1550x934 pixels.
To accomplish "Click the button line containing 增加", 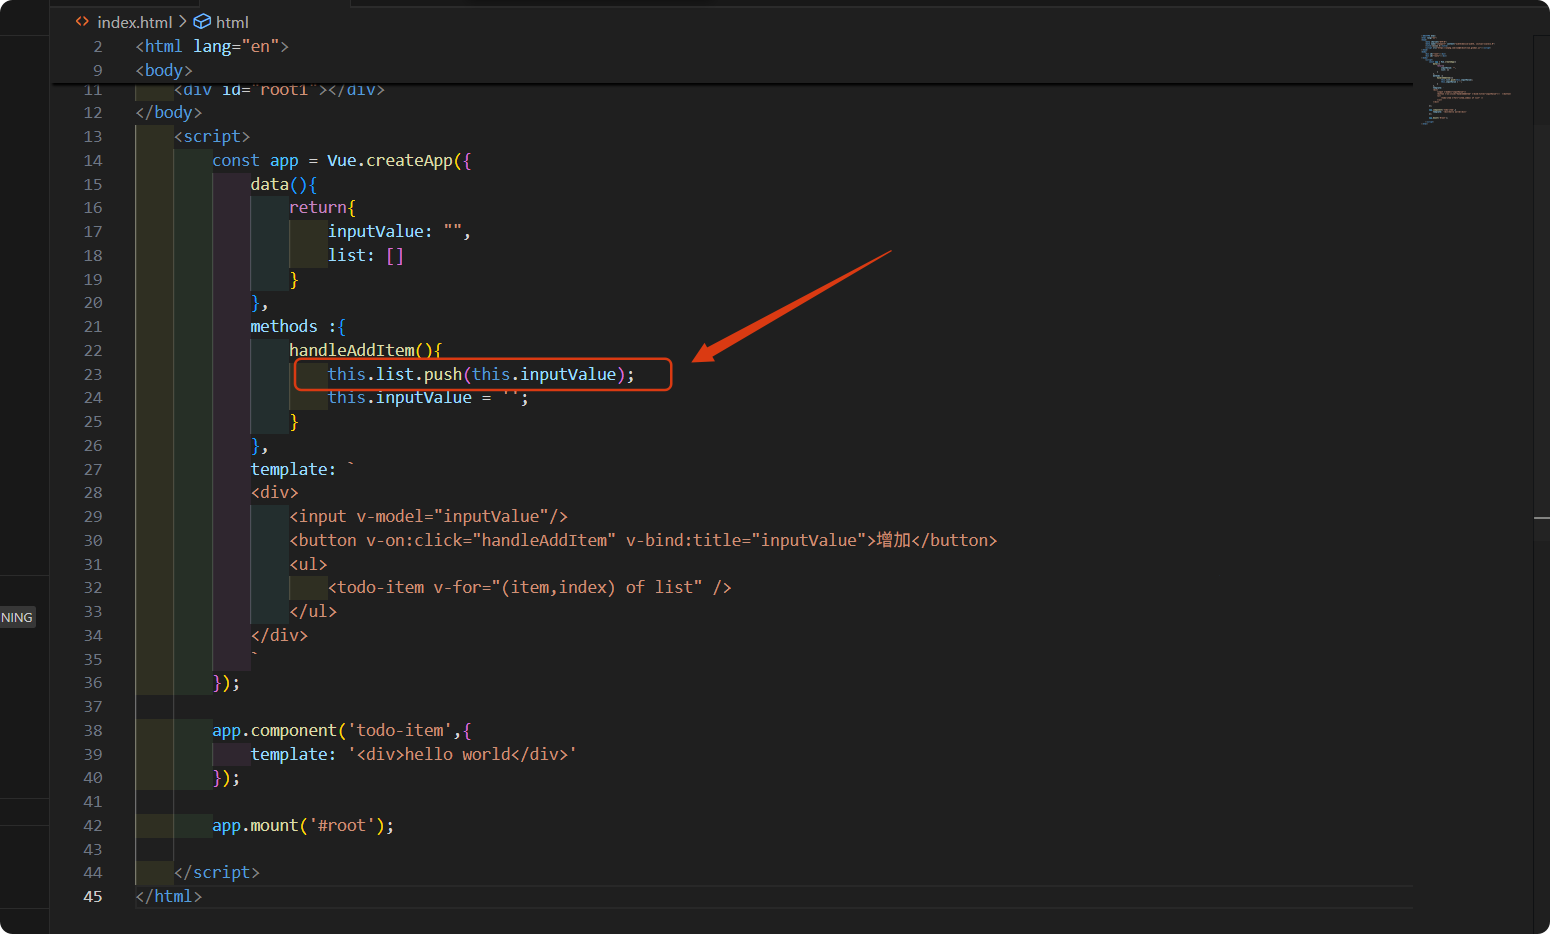I will click(643, 540).
